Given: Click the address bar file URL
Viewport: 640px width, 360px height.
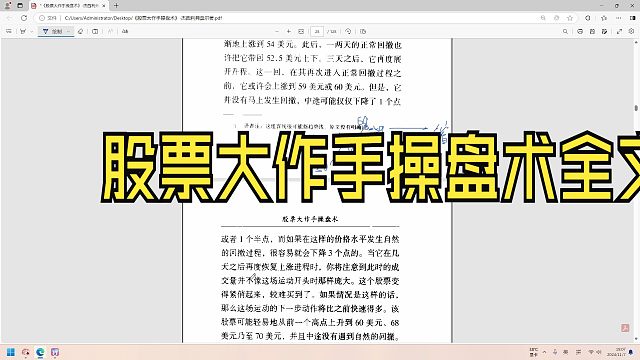Looking at the screenshot, I should pyautogui.click(x=143, y=18).
